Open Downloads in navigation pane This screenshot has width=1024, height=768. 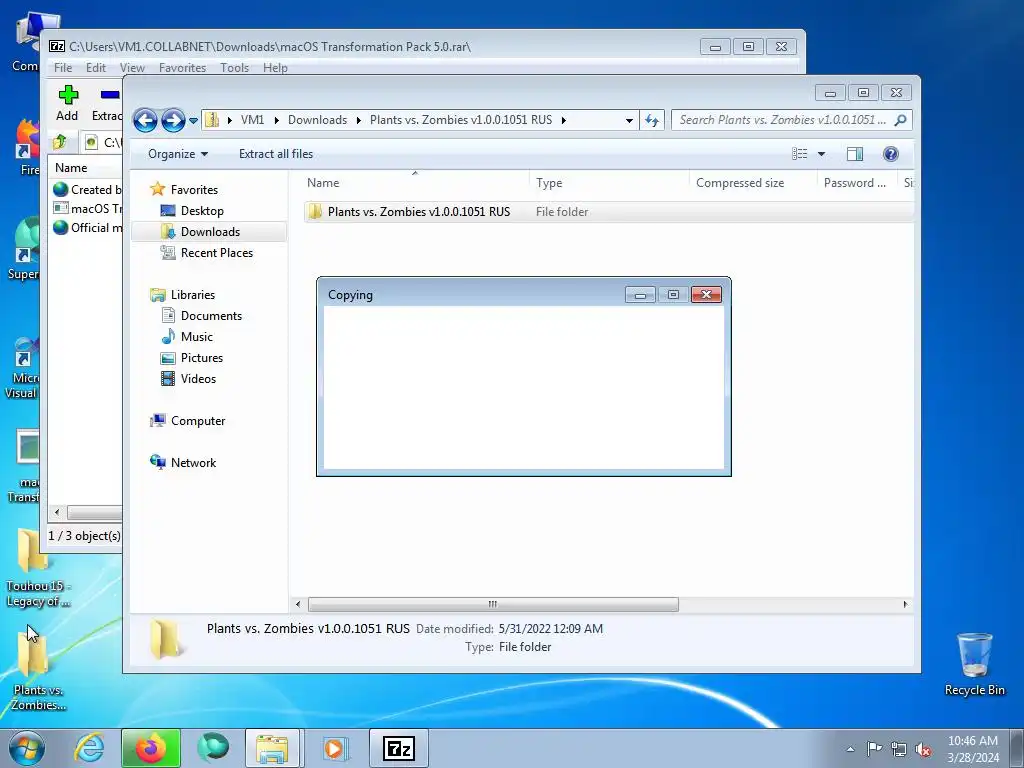[210, 232]
